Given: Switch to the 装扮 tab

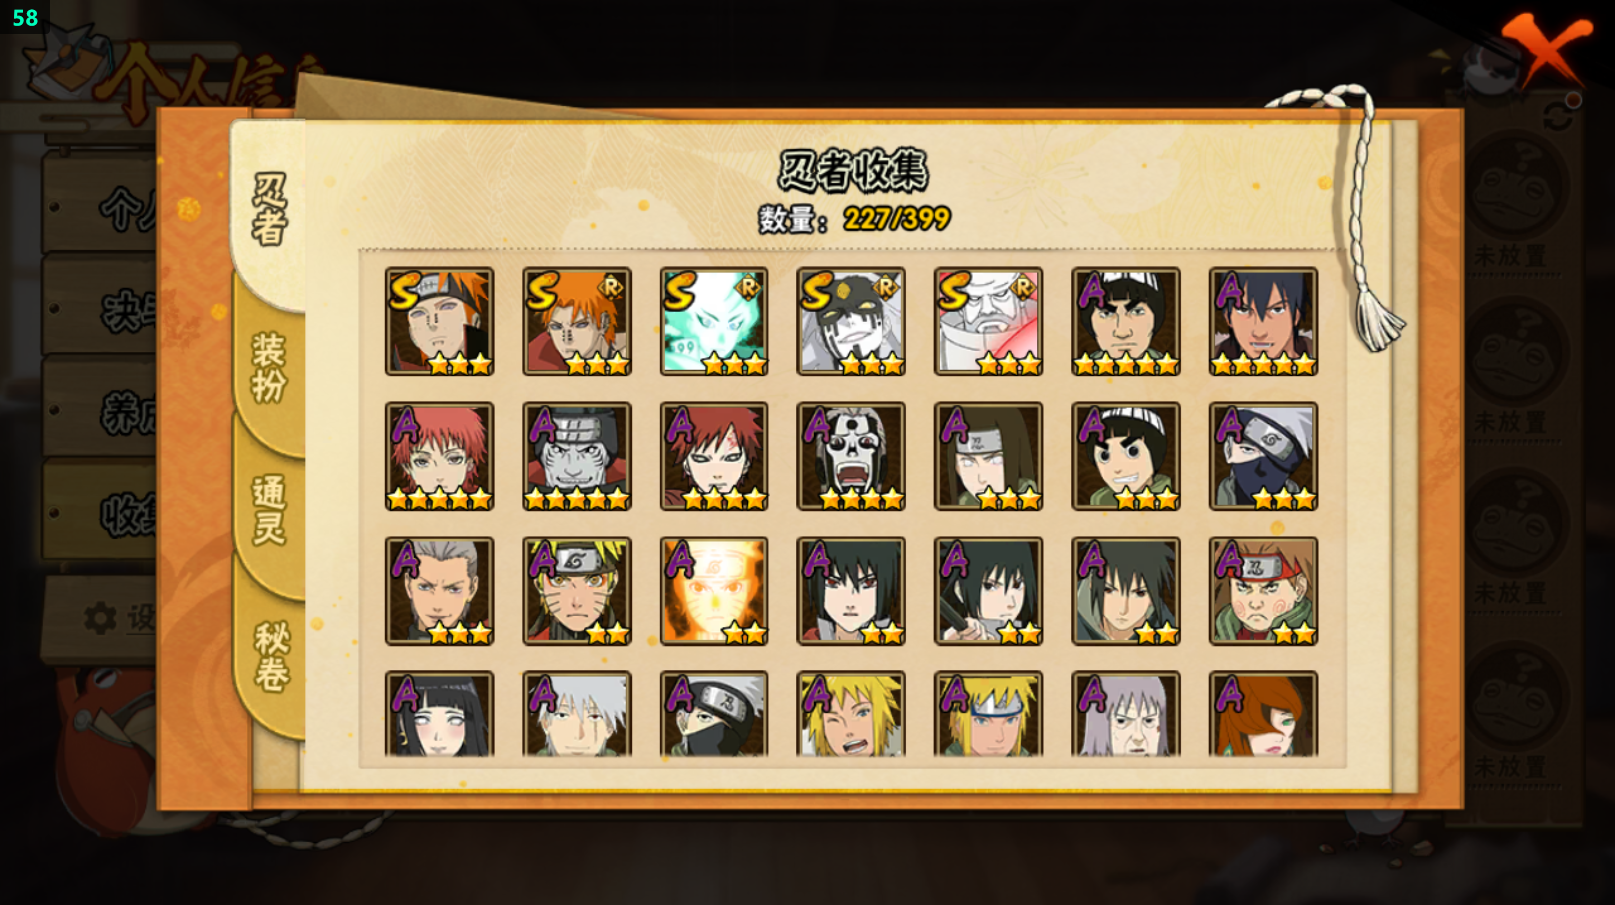Looking at the screenshot, I should click(x=269, y=368).
